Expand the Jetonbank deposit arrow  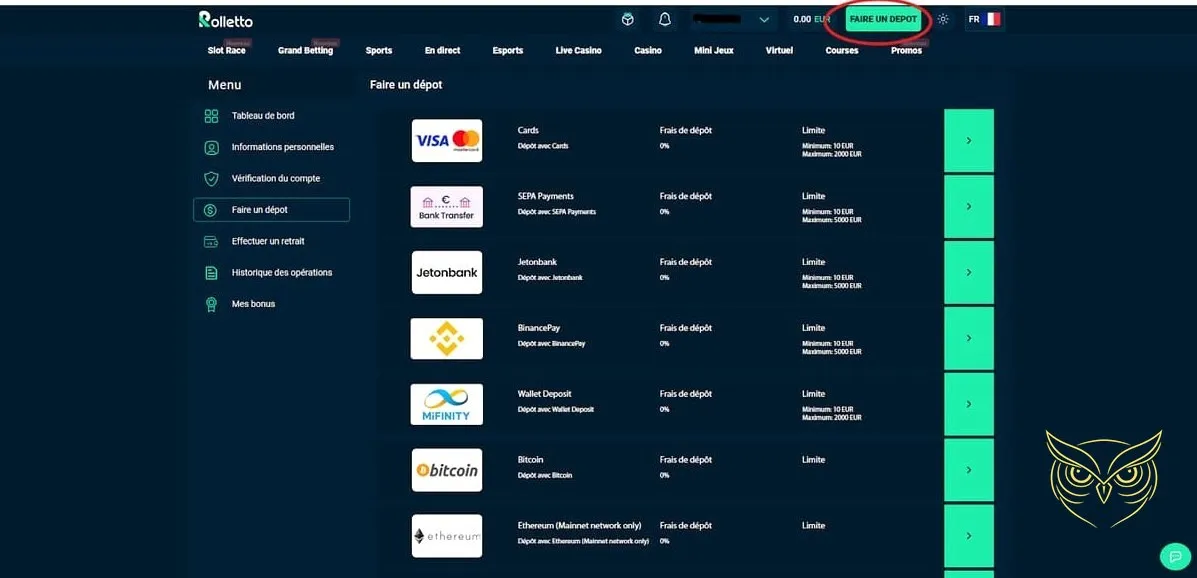[968, 272]
